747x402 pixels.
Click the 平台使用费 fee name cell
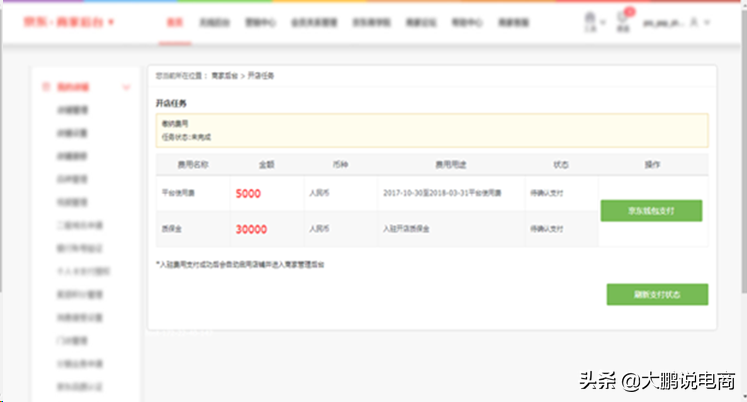click(178, 193)
